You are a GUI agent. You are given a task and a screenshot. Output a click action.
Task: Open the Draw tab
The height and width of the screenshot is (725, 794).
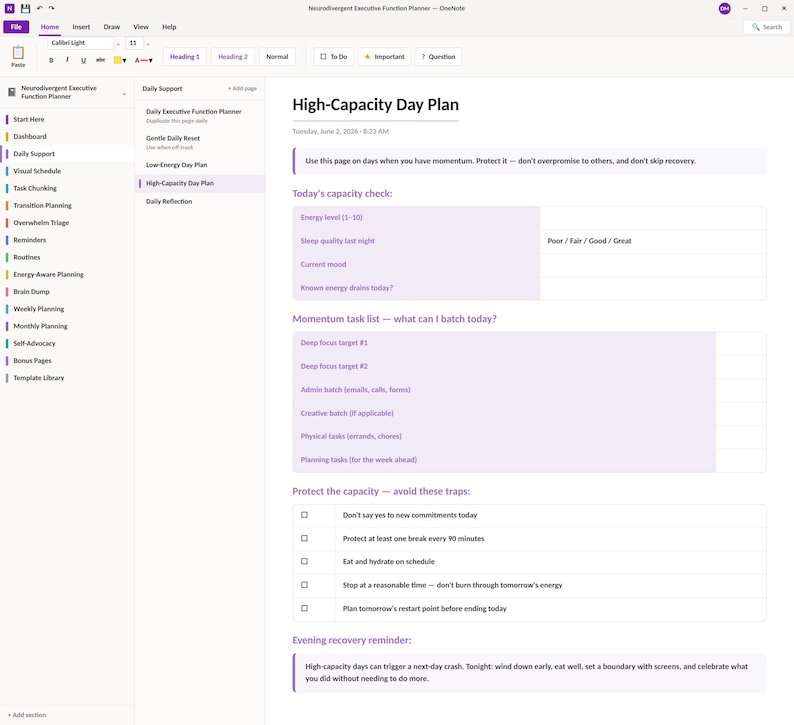[x=111, y=27]
